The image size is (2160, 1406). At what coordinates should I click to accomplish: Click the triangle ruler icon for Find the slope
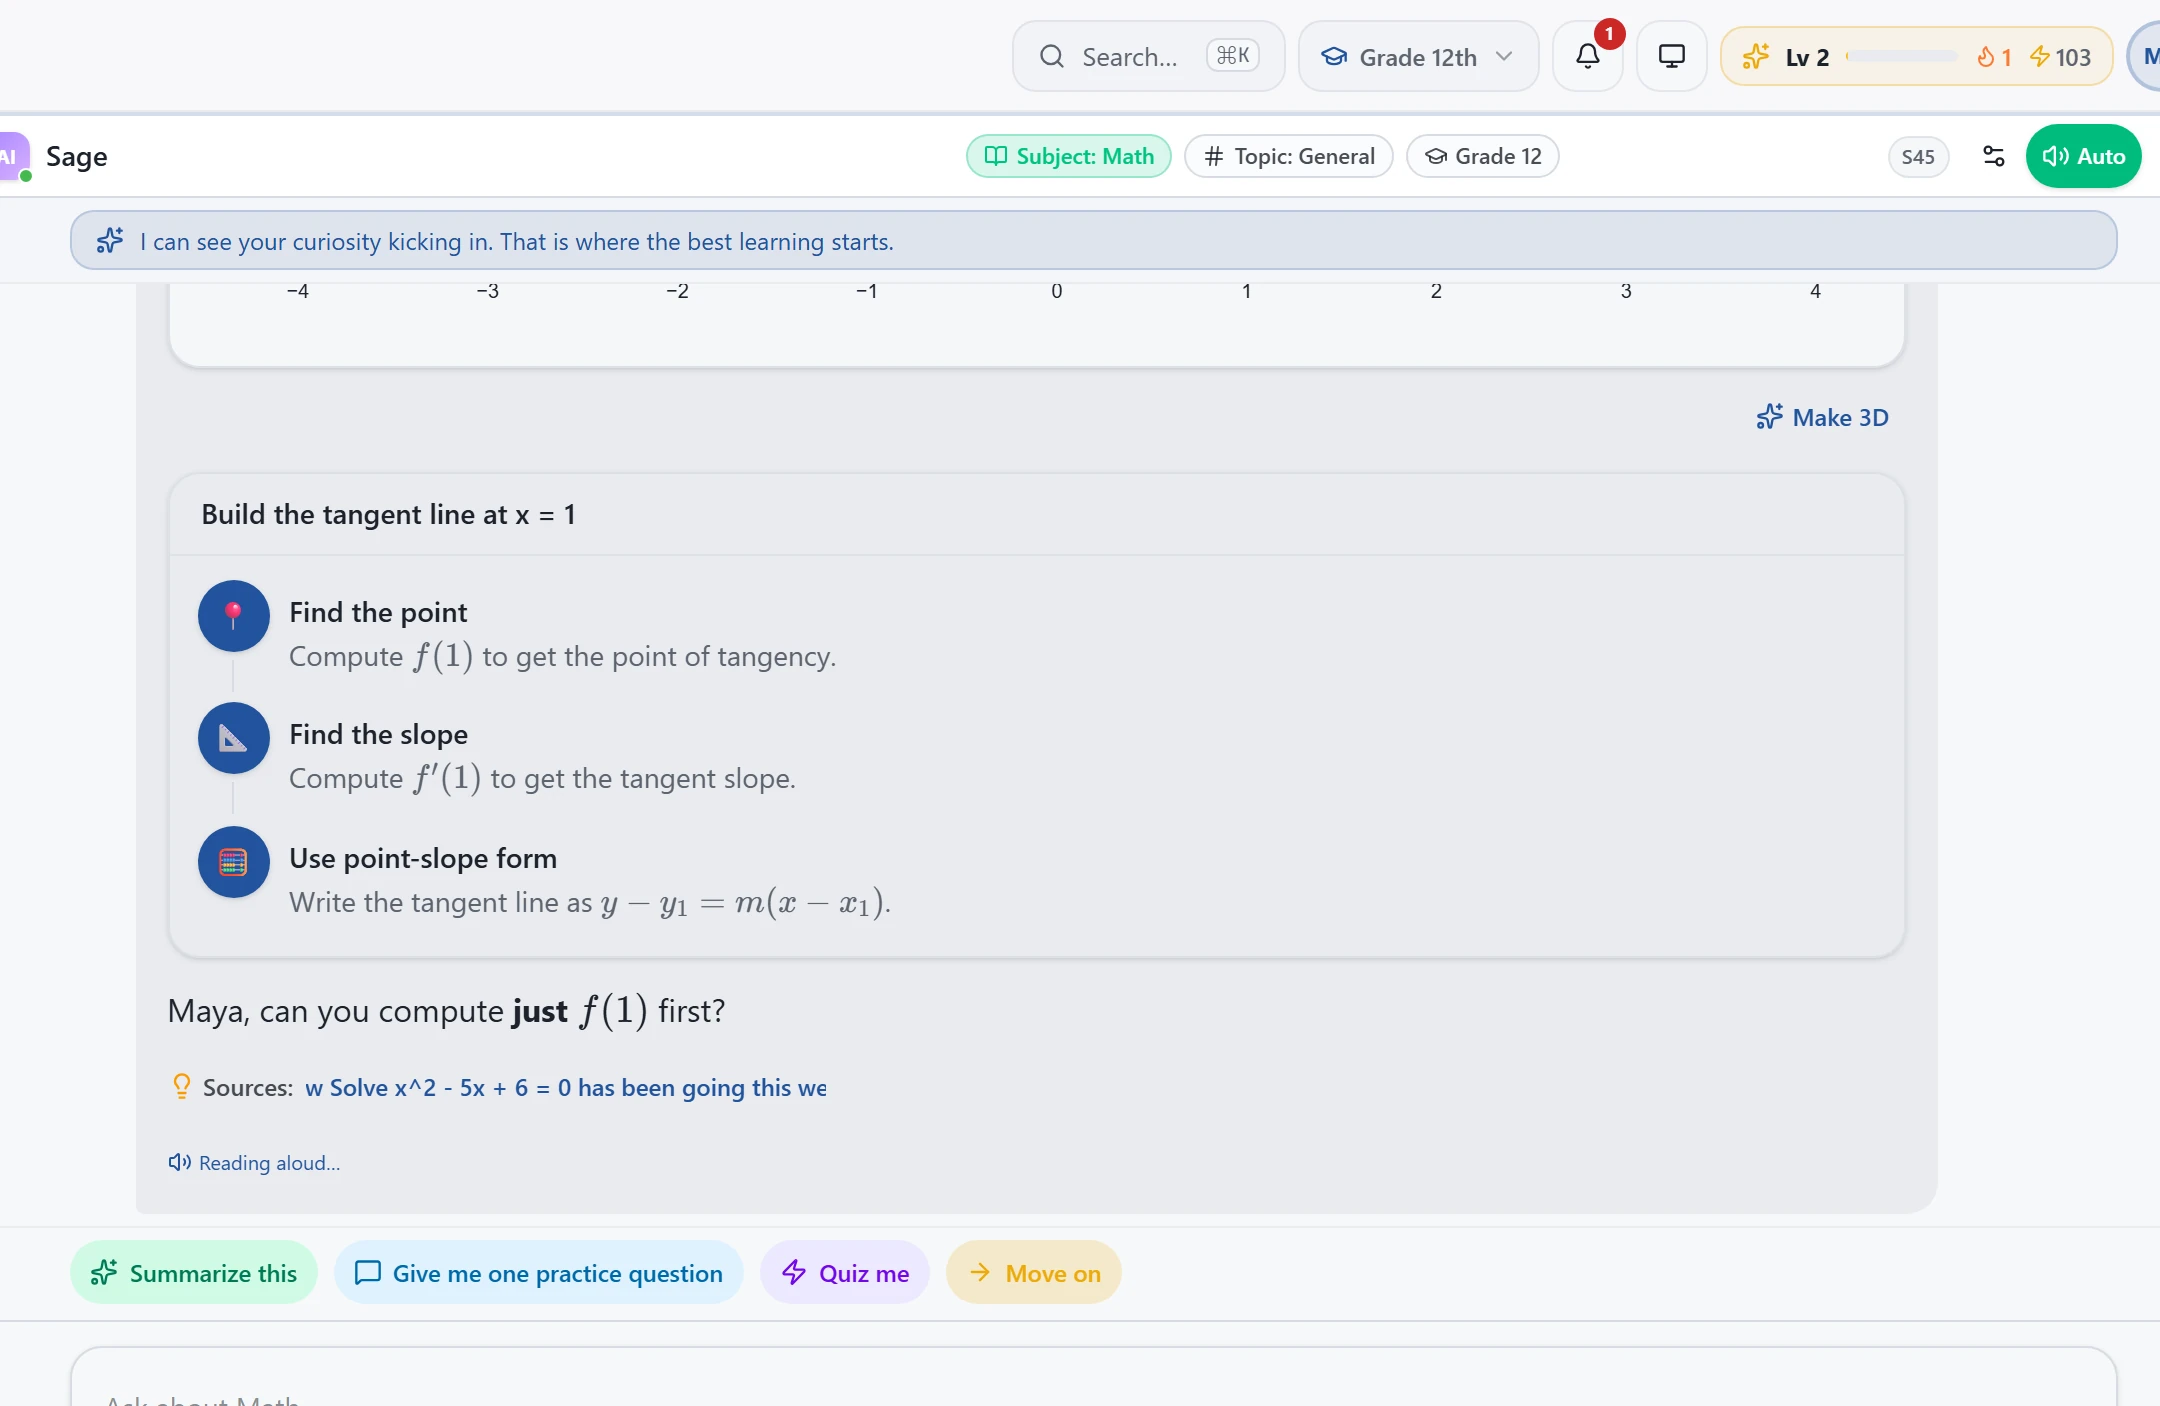(234, 739)
